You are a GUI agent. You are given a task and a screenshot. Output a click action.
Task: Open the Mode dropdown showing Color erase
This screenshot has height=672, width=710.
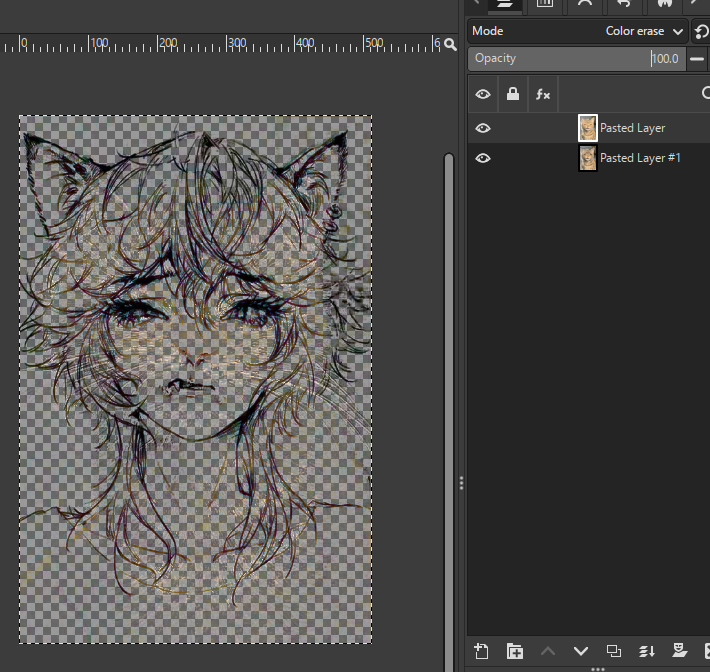pyautogui.click(x=578, y=31)
